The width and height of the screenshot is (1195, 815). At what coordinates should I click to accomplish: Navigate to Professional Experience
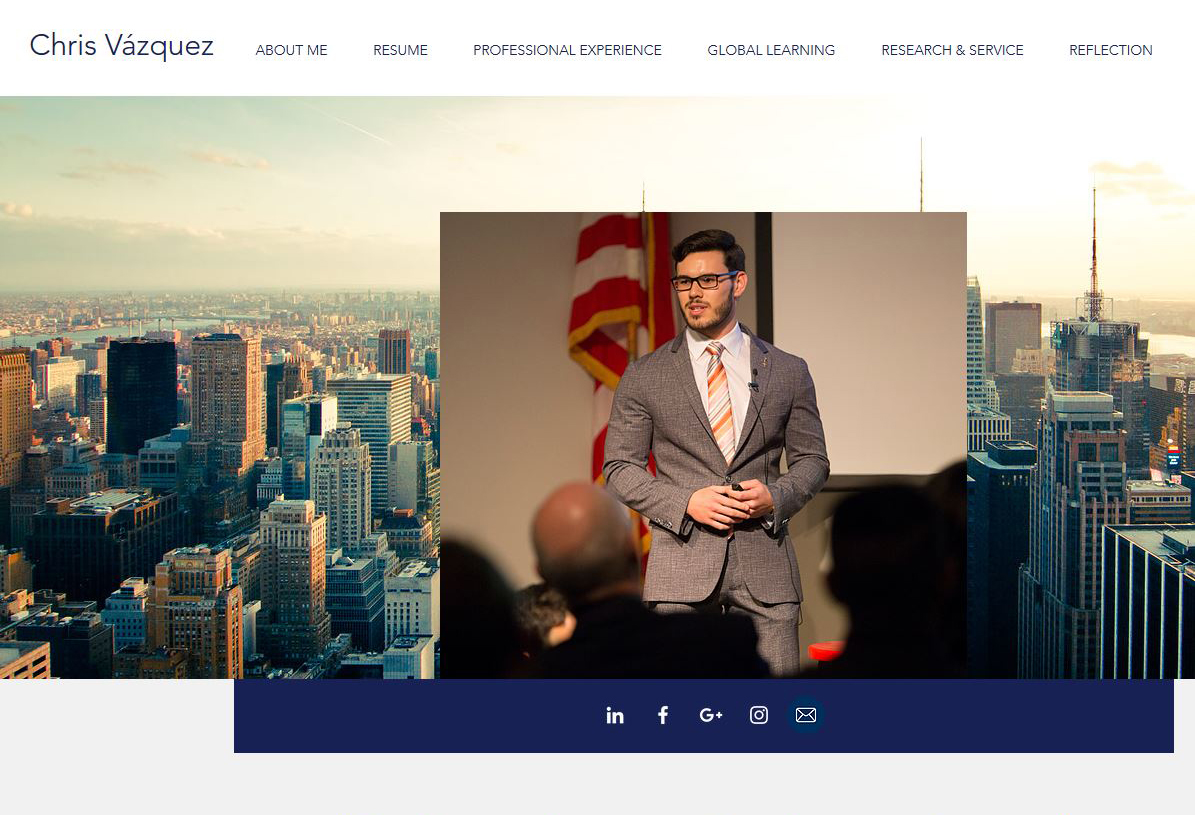(x=567, y=50)
